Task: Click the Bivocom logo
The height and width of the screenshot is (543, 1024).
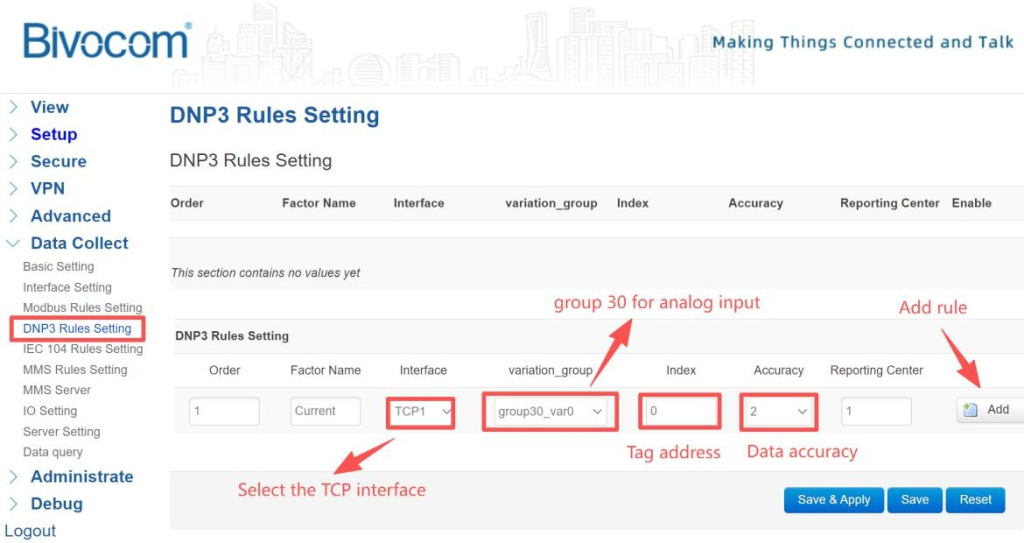Action: (106, 42)
